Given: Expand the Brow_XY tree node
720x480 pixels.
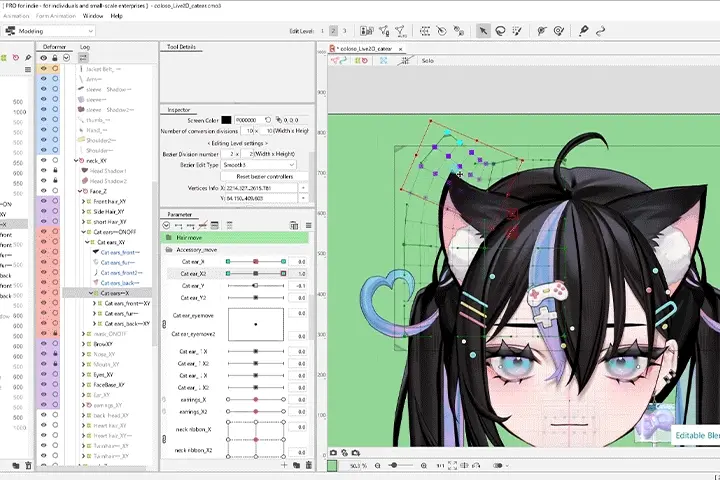Looking at the screenshot, I should [x=83, y=344].
